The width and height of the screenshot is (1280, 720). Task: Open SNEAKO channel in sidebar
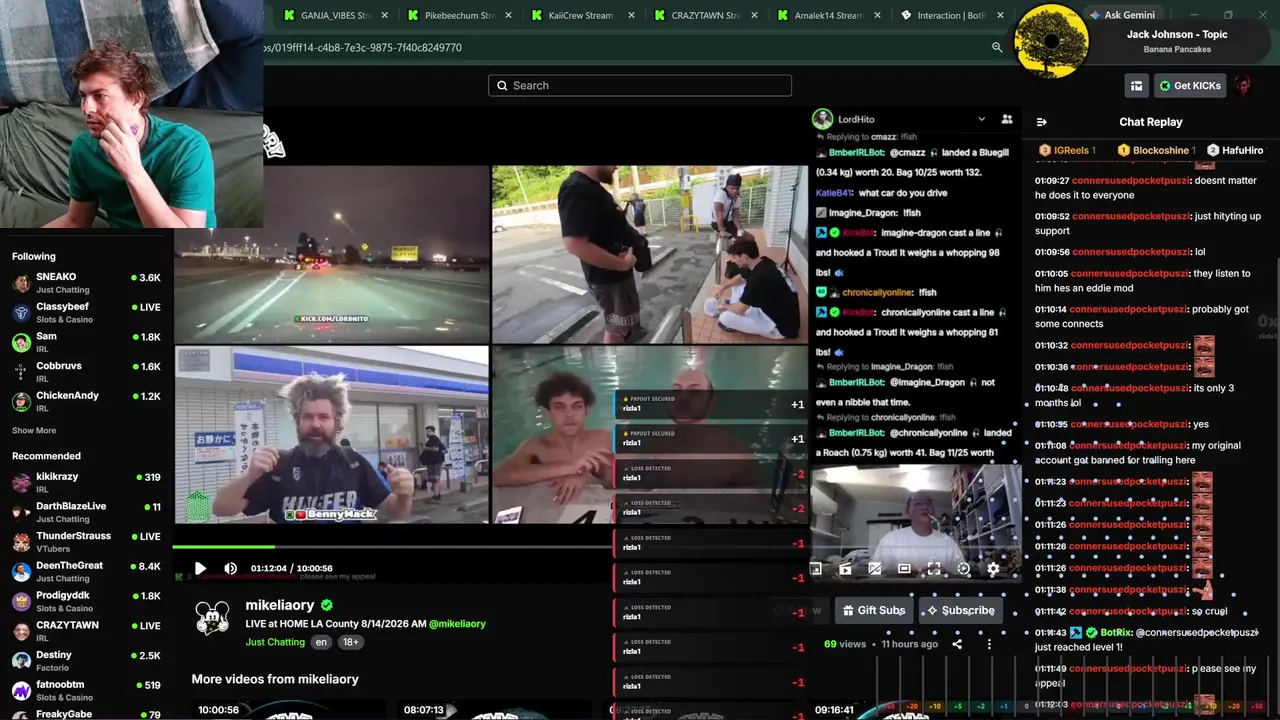[86, 283]
